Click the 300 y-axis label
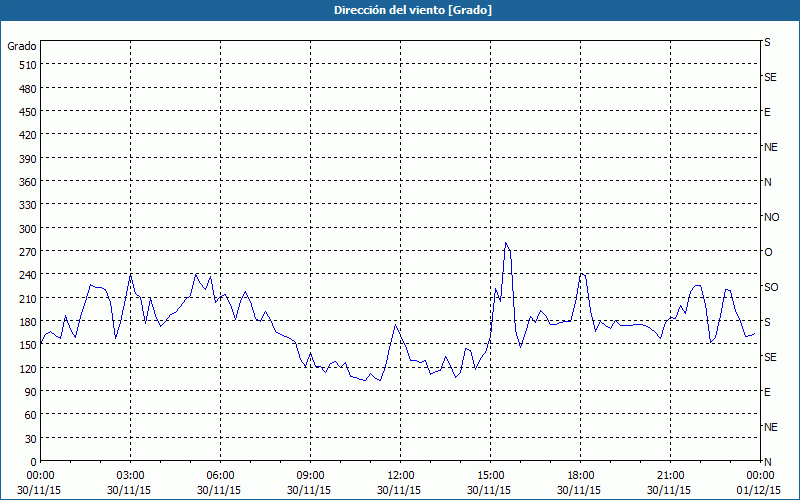The image size is (800, 500). pyautogui.click(x=28, y=229)
